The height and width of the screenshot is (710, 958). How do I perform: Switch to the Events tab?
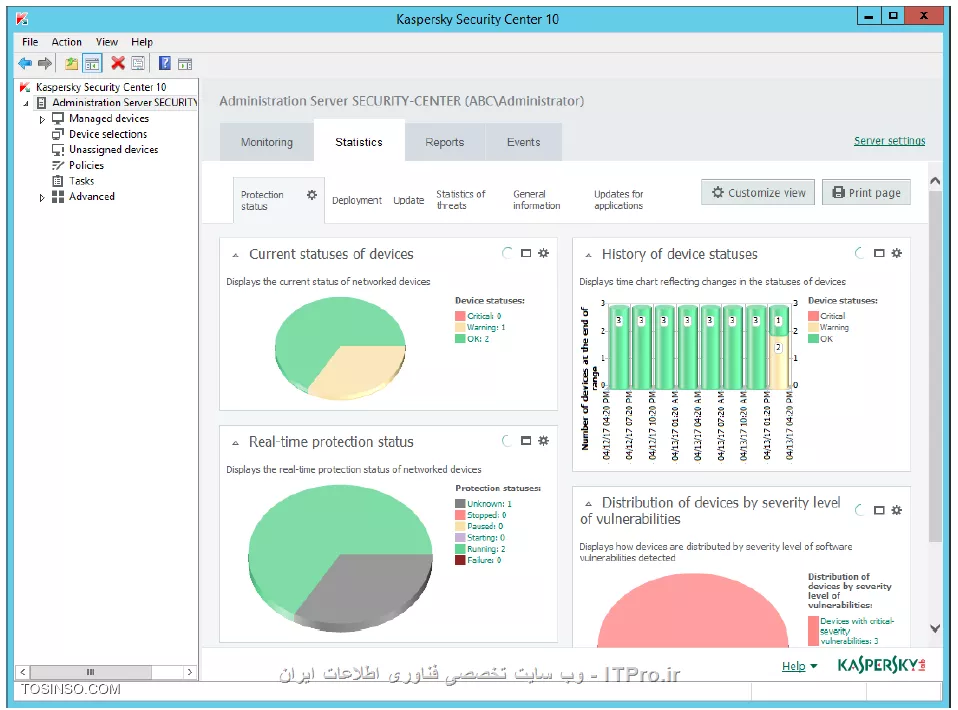tap(524, 142)
